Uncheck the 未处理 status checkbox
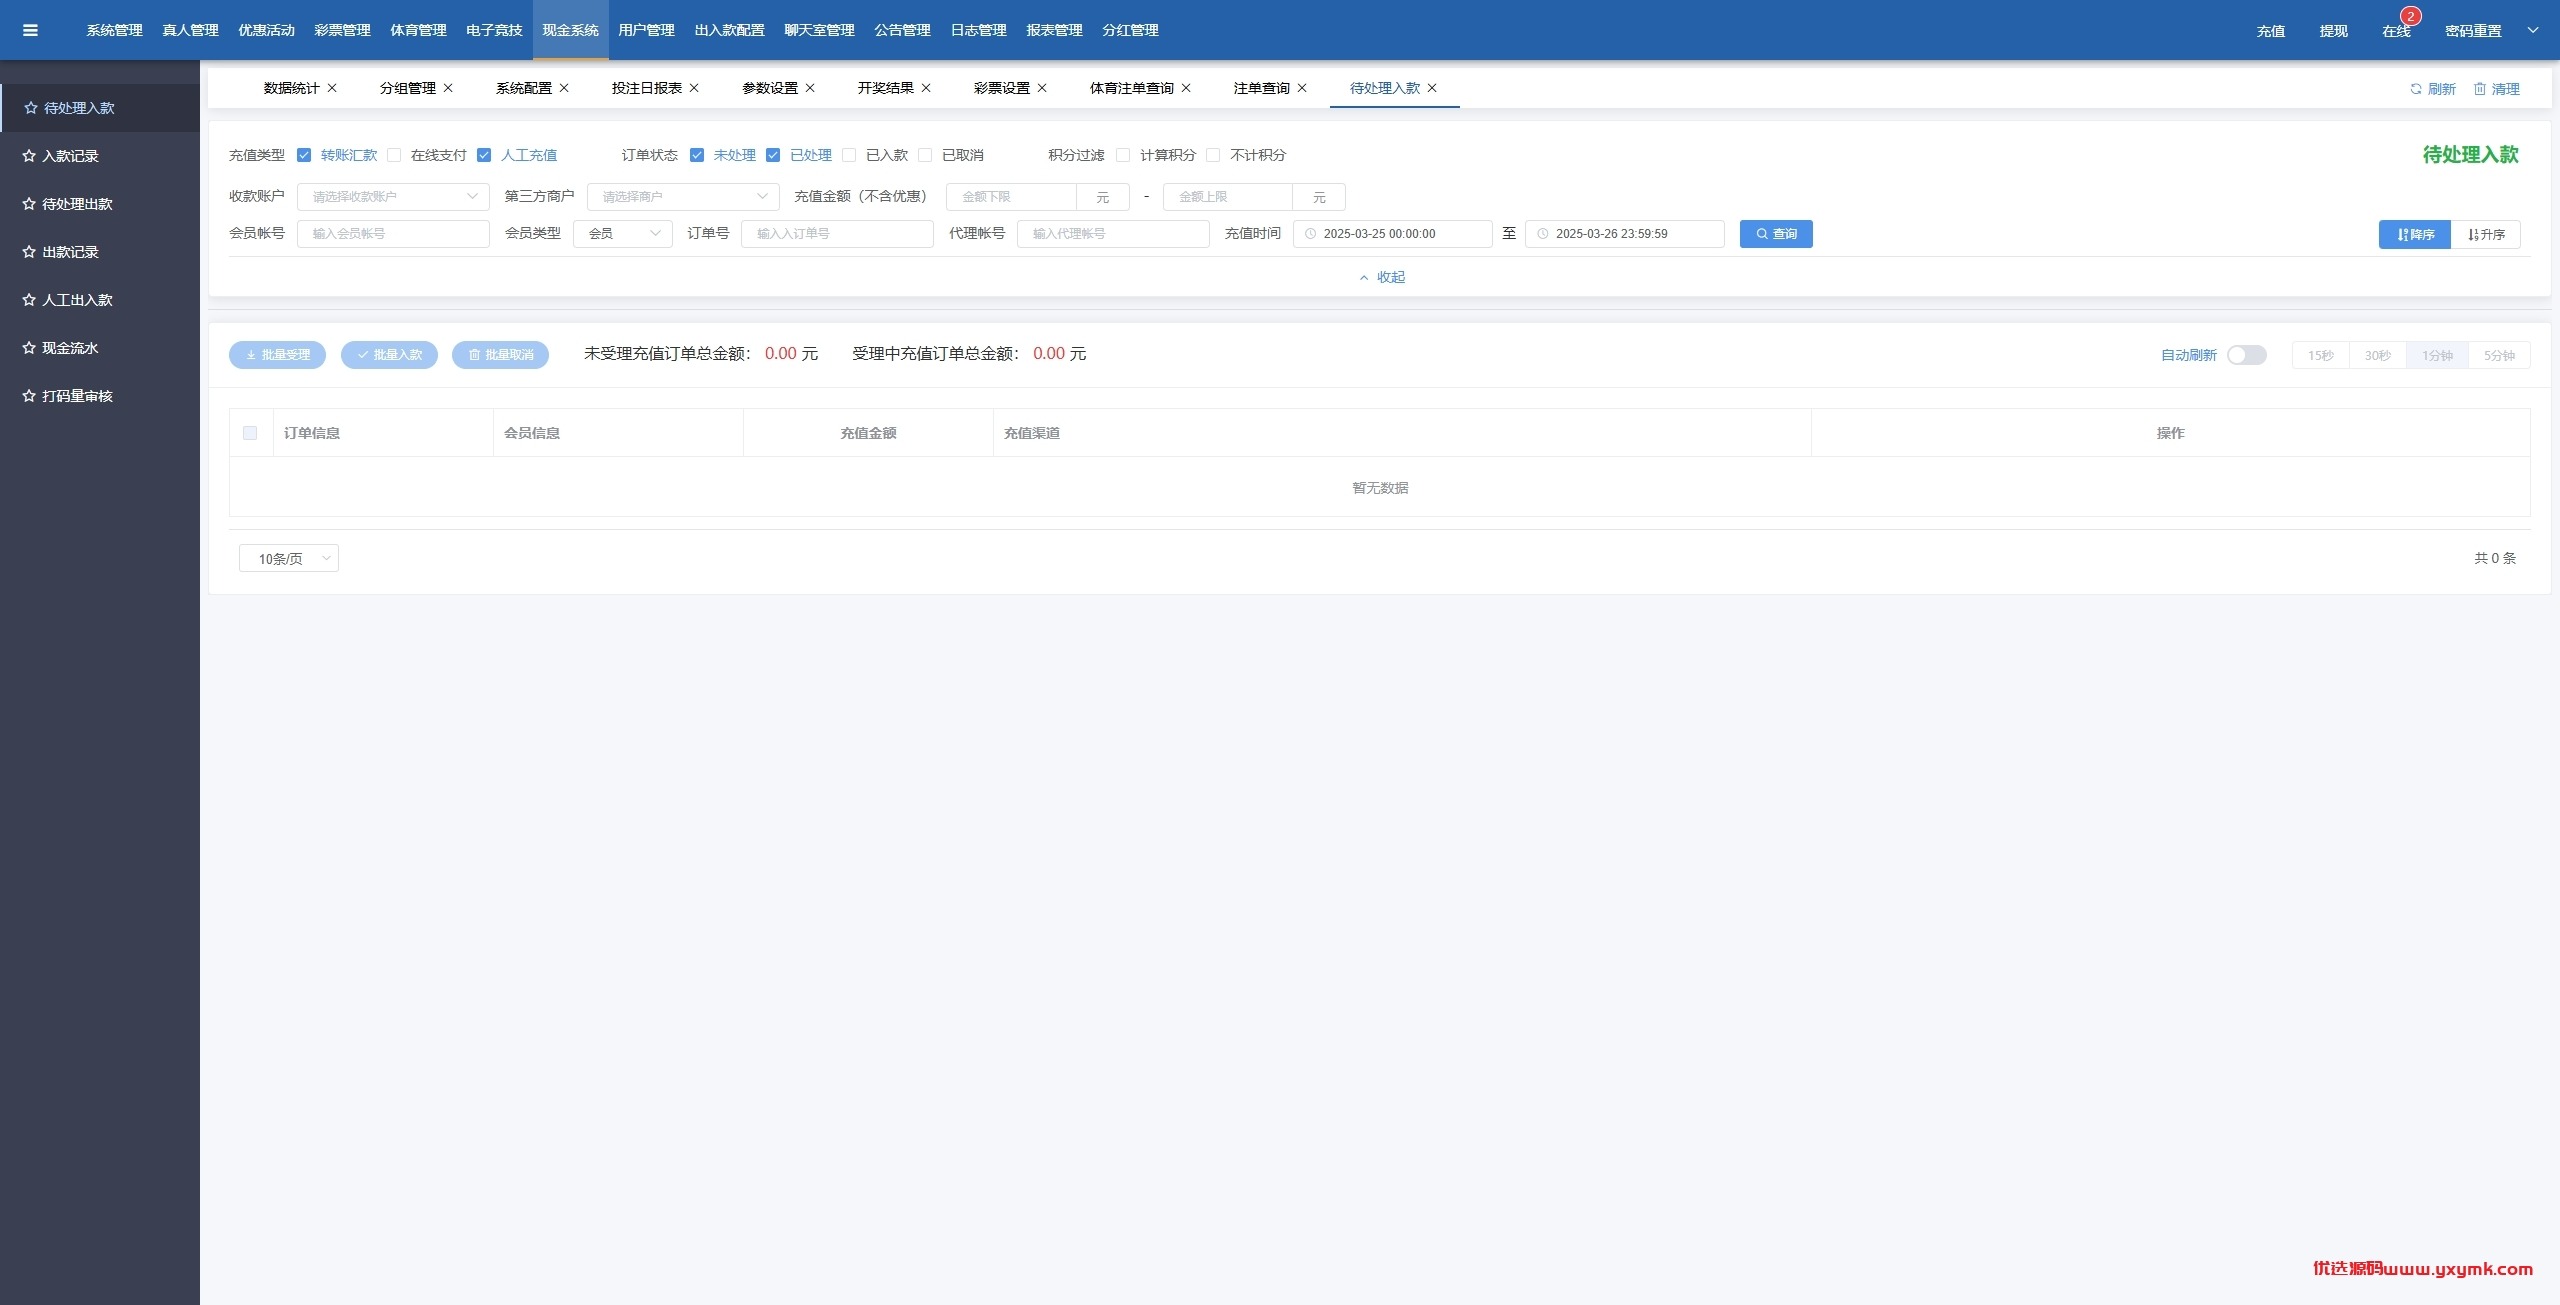This screenshot has height=1305, width=2560. pos(697,155)
